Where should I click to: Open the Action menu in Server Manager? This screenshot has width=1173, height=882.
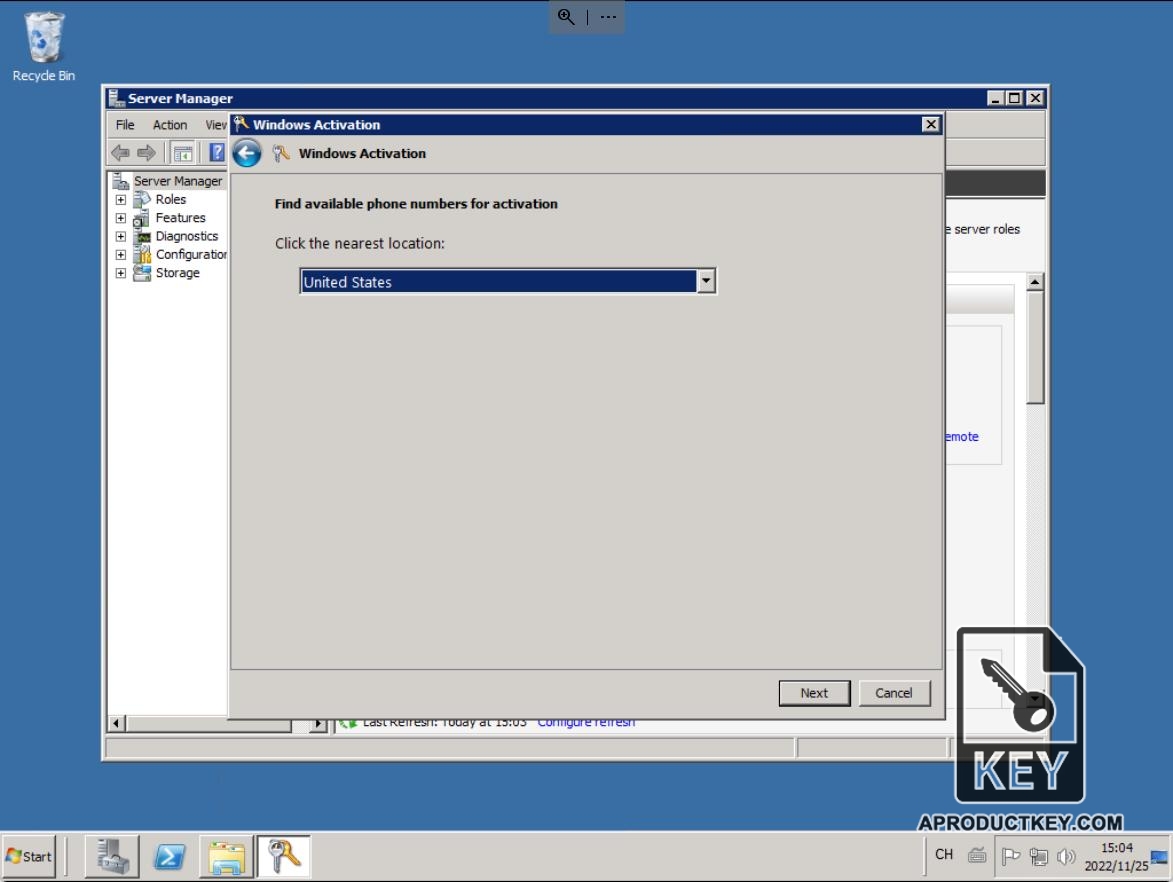click(170, 125)
